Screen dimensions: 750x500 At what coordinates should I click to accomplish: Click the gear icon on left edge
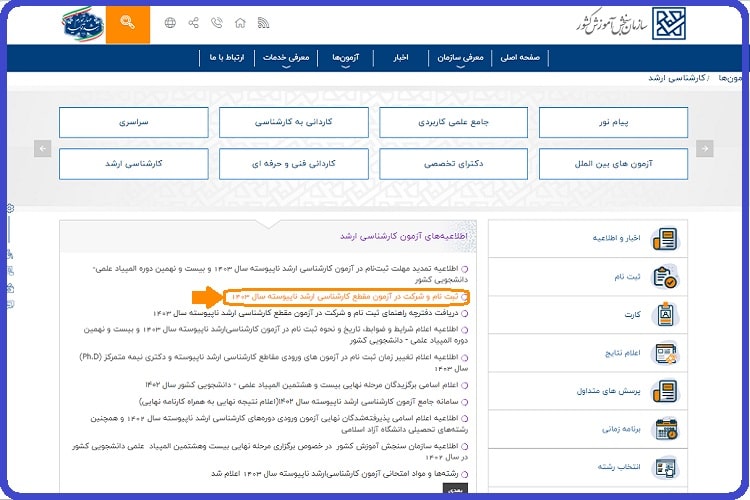tap(10, 208)
